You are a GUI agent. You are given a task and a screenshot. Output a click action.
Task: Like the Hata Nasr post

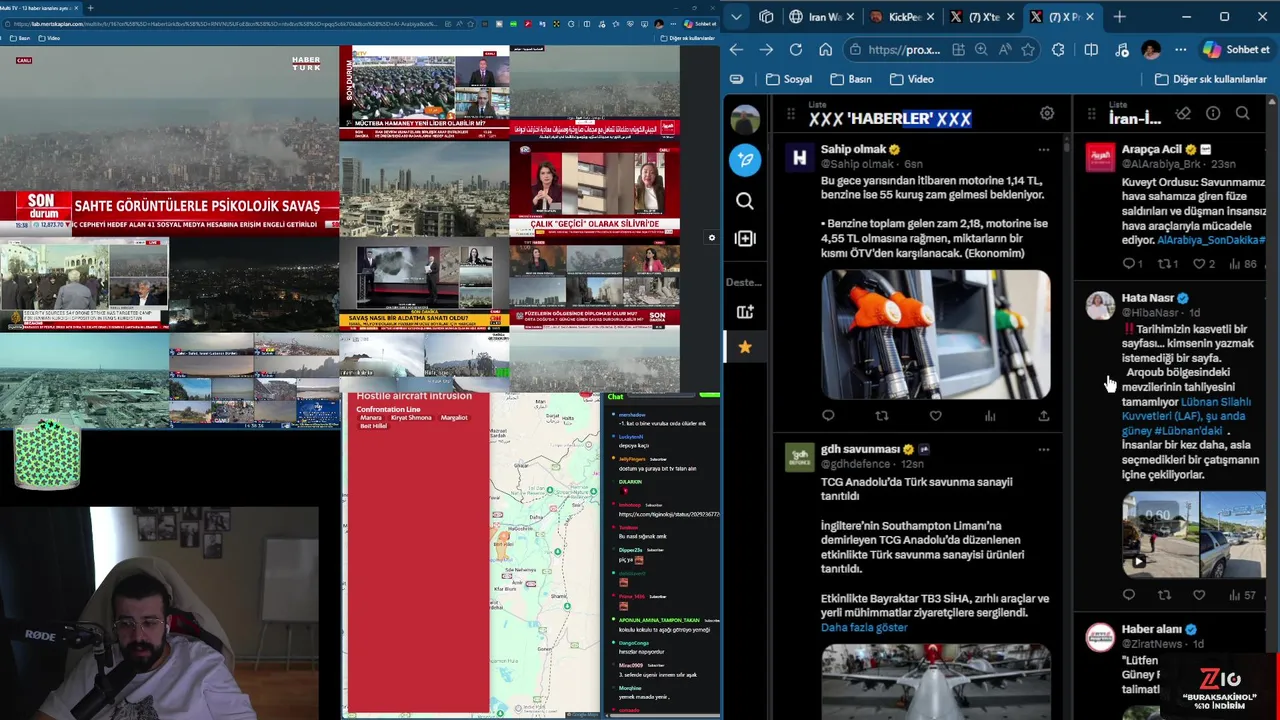[1199, 595]
